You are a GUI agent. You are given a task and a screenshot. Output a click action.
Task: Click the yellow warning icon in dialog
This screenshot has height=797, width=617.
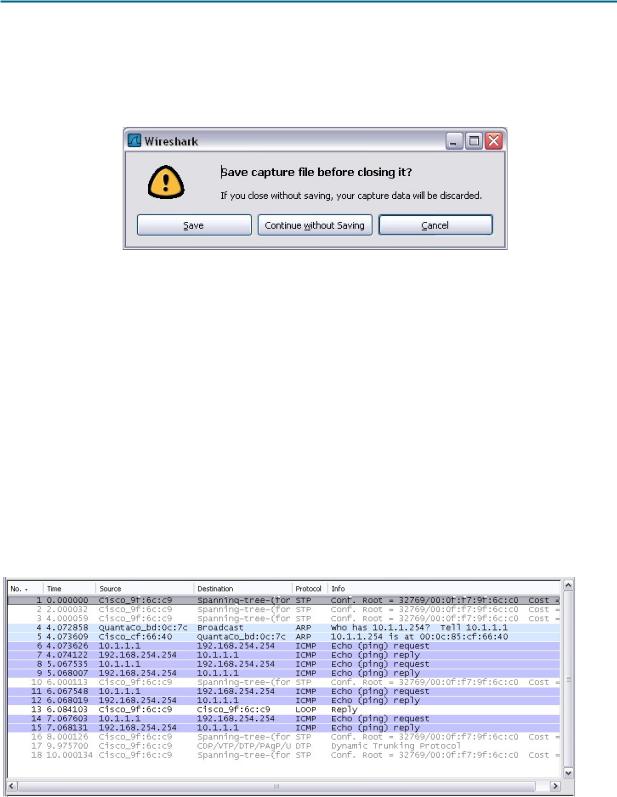tap(166, 182)
